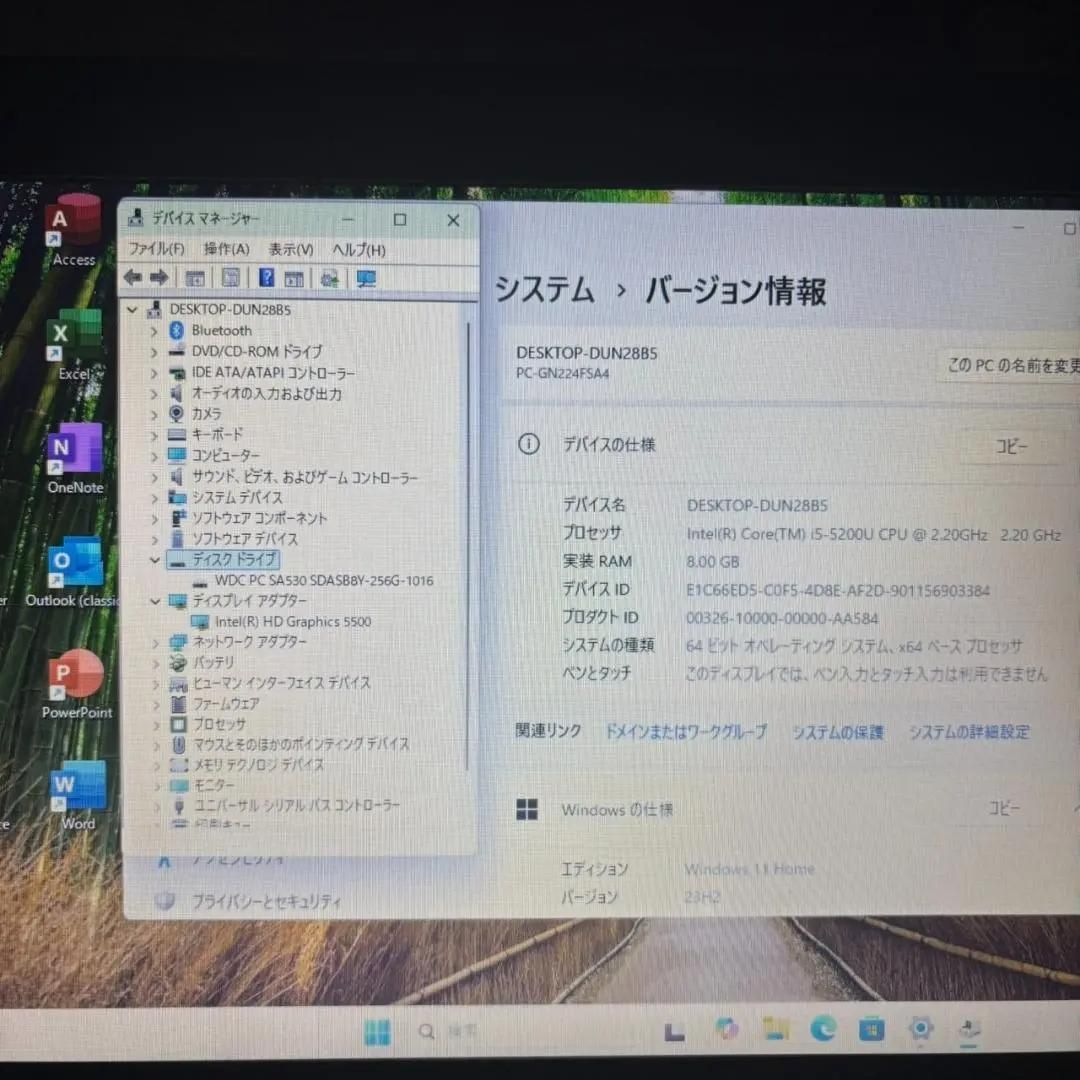Open the ファイル(F) menu
The height and width of the screenshot is (1080, 1080).
click(156, 249)
